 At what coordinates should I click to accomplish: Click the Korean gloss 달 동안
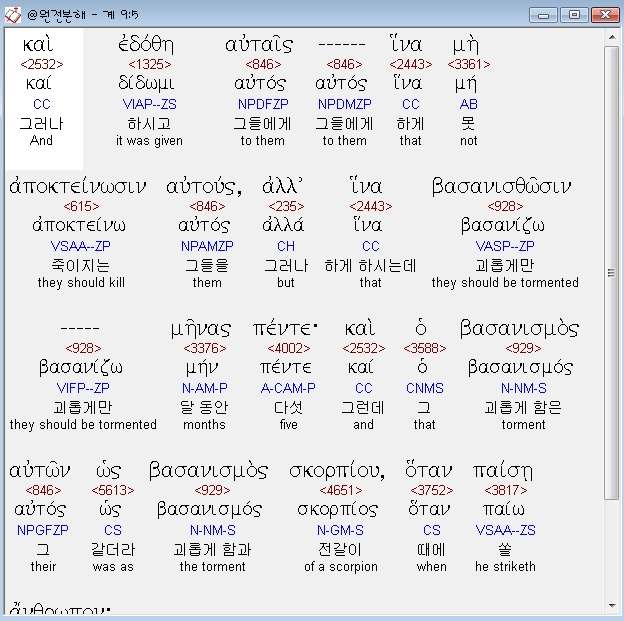pyautogui.click(x=204, y=407)
